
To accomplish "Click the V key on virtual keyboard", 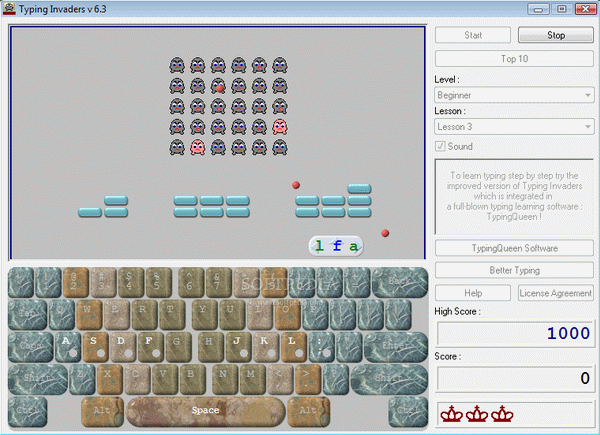I will tap(165, 379).
